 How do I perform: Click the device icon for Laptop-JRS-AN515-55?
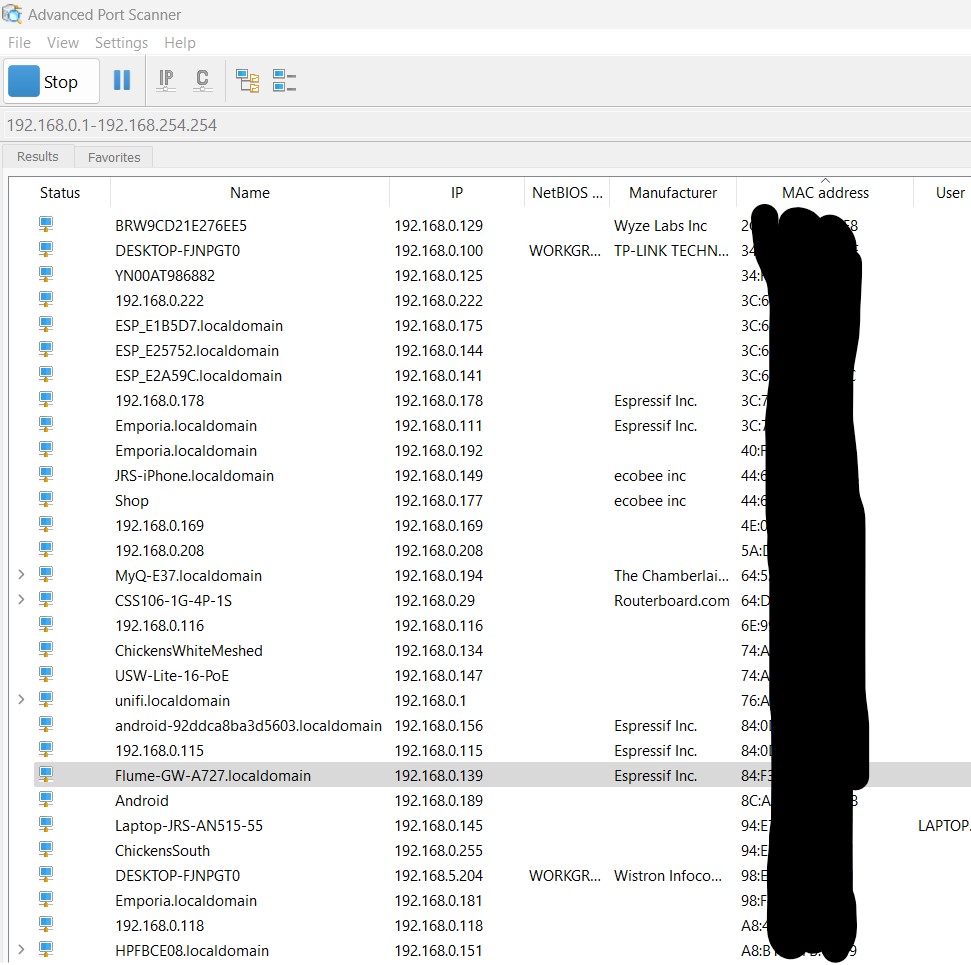point(46,824)
